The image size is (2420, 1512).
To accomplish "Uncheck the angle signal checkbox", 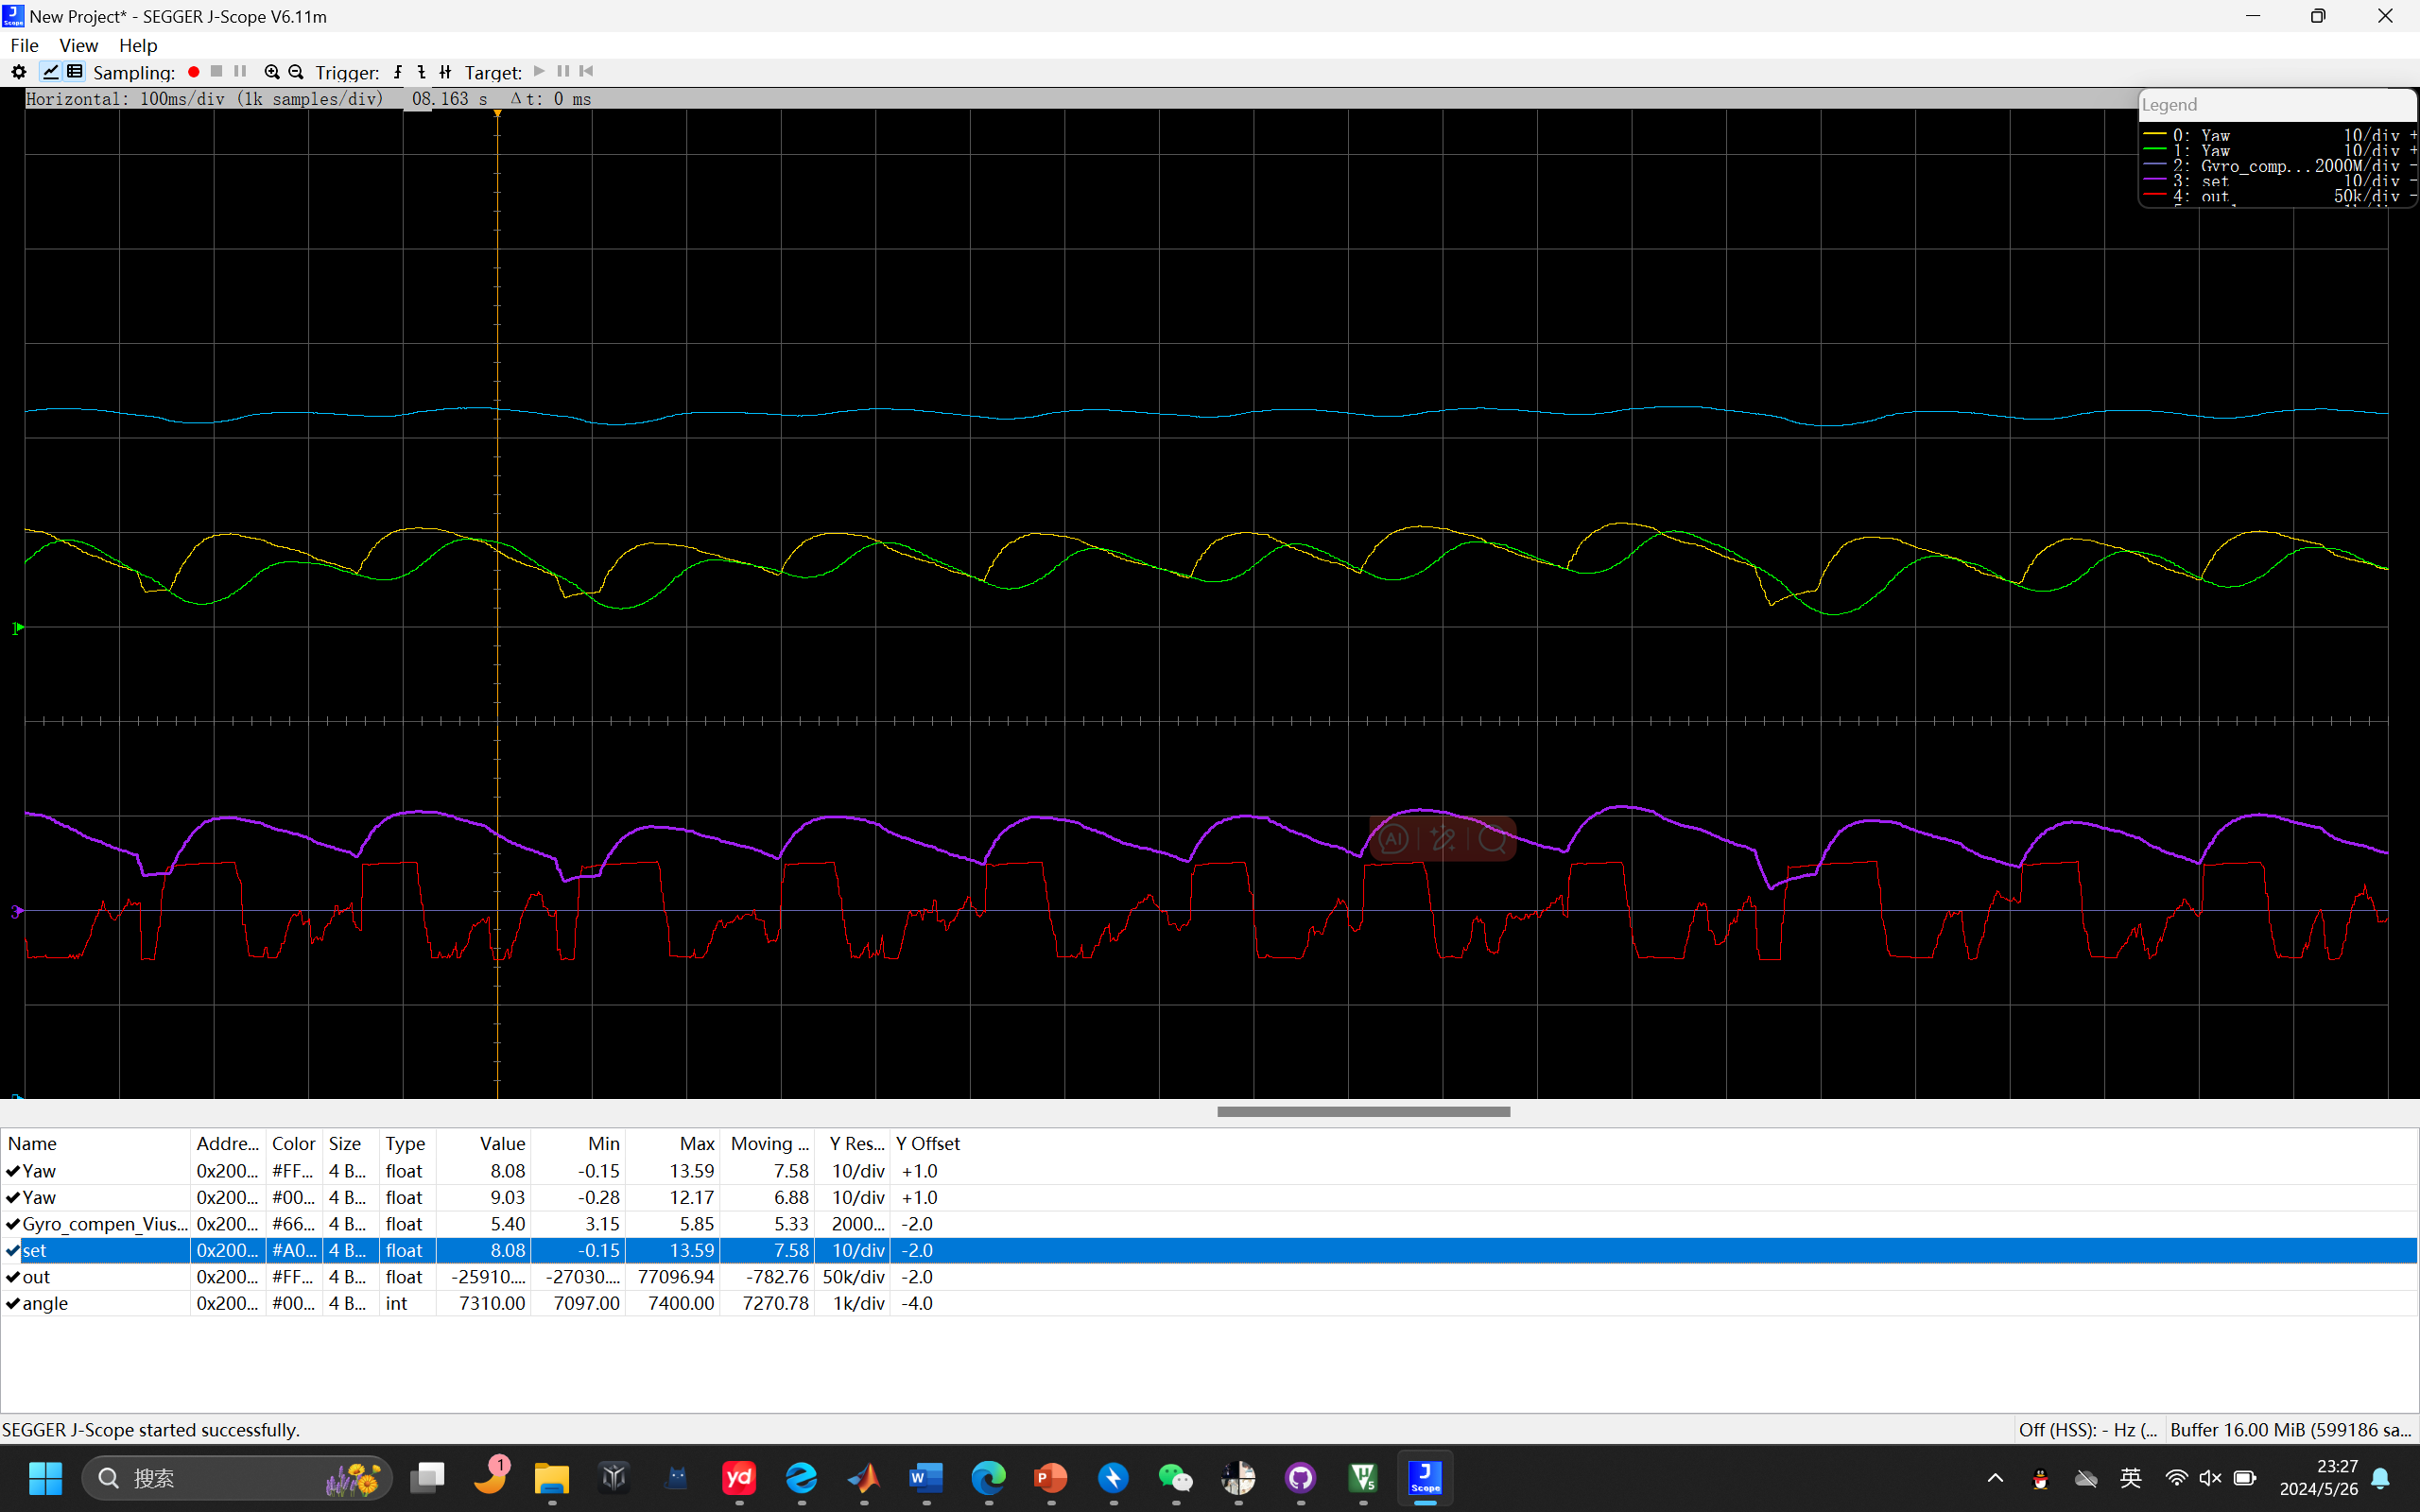I will coord(13,1303).
